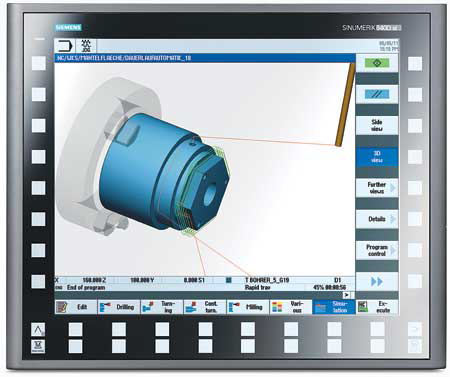Image resolution: width=450 pixels, height=377 pixels.
Task: Open the Turning softkey
Action: [162, 307]
